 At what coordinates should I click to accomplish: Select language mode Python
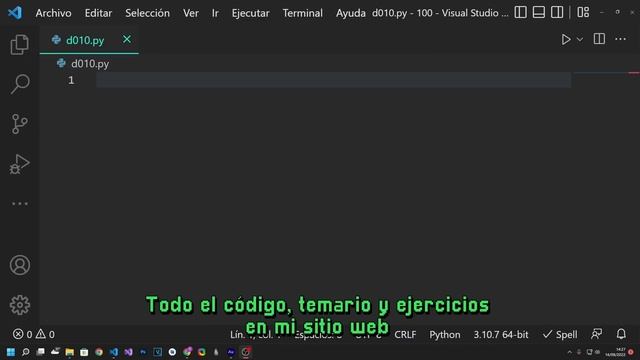click(x=444, y=335)
